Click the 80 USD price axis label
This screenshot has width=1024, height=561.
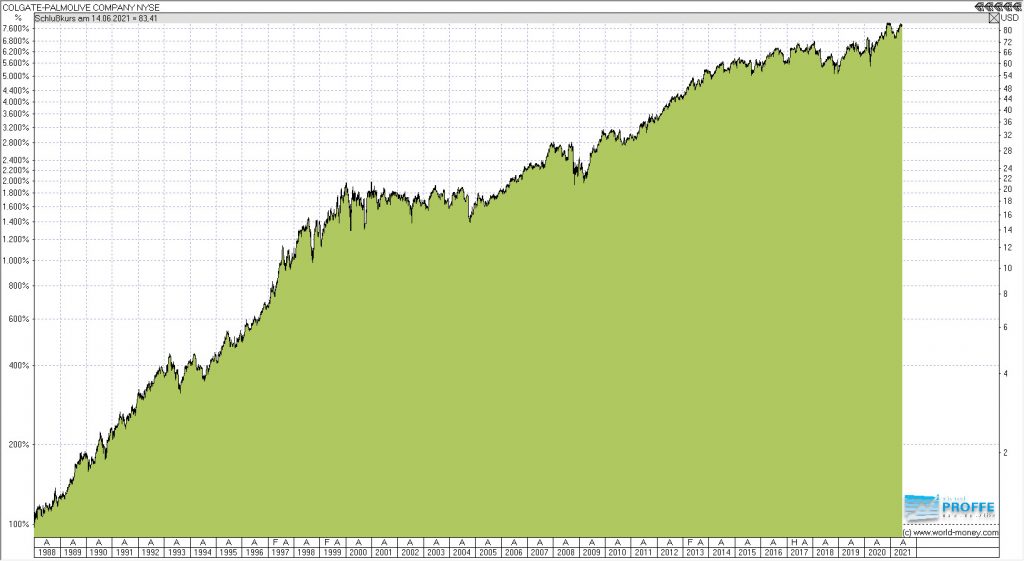pyautogui.click(x=1008, y=31)
